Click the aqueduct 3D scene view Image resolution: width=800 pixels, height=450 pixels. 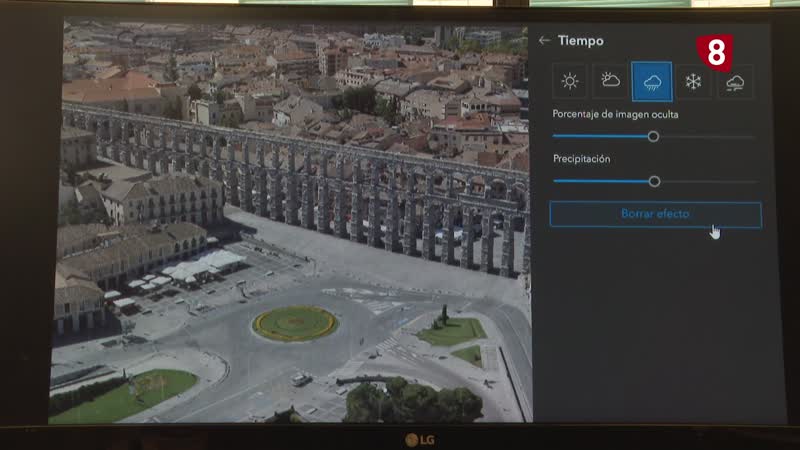(x=291, y=222)
